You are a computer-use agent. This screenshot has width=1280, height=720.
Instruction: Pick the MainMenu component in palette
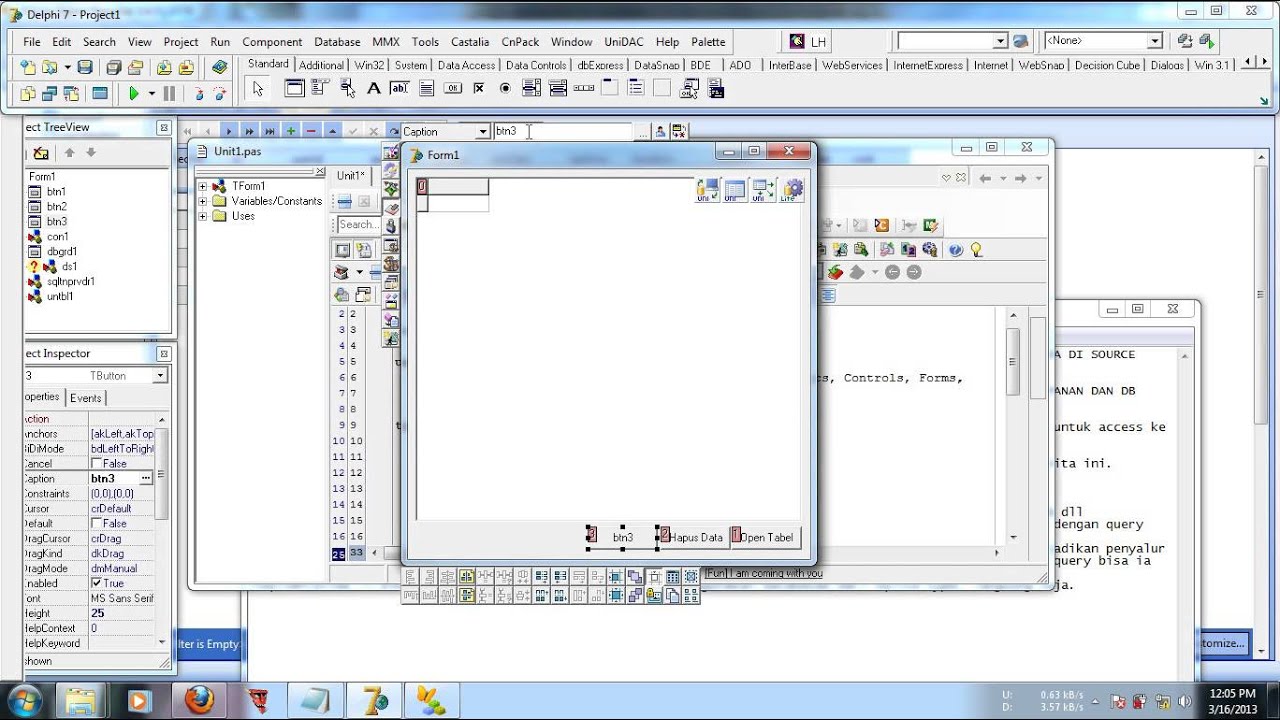(x=320, y=88)
